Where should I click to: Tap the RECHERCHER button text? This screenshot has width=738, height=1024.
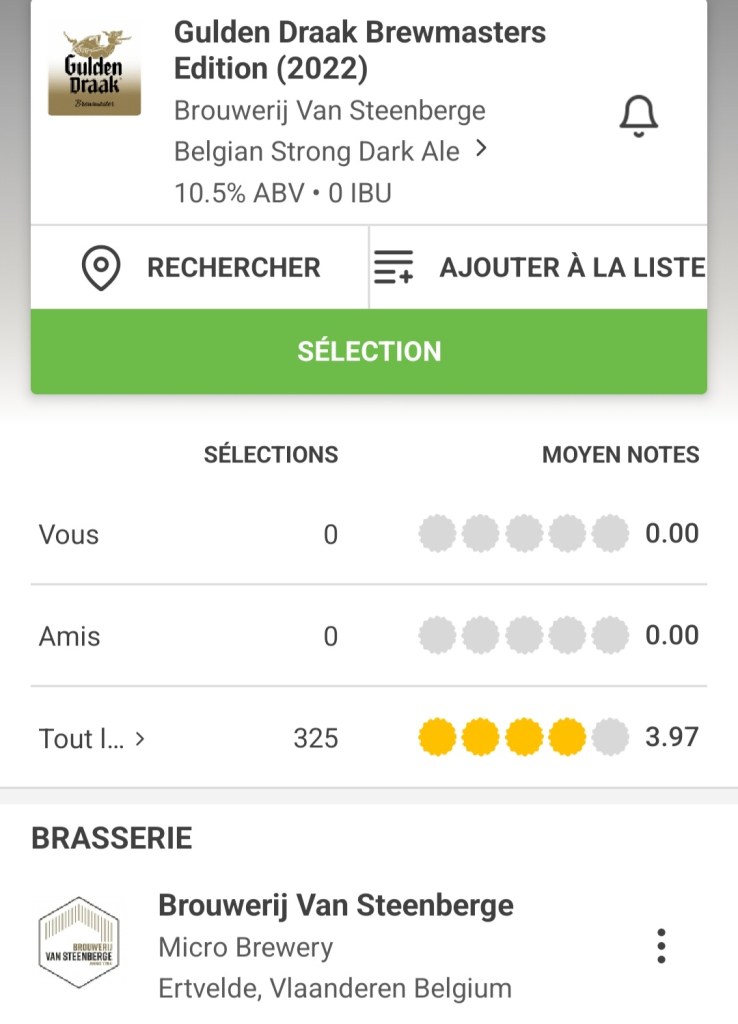(233, 268)
